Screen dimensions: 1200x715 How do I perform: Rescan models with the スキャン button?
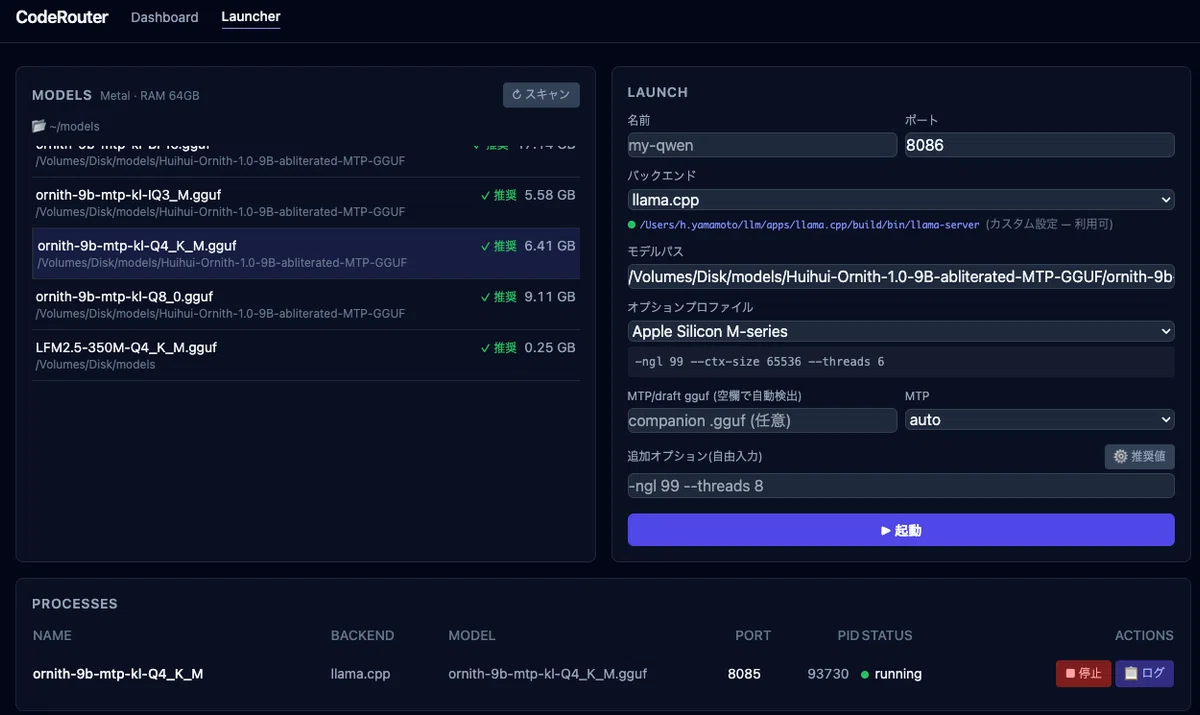(x=541, y=95)
